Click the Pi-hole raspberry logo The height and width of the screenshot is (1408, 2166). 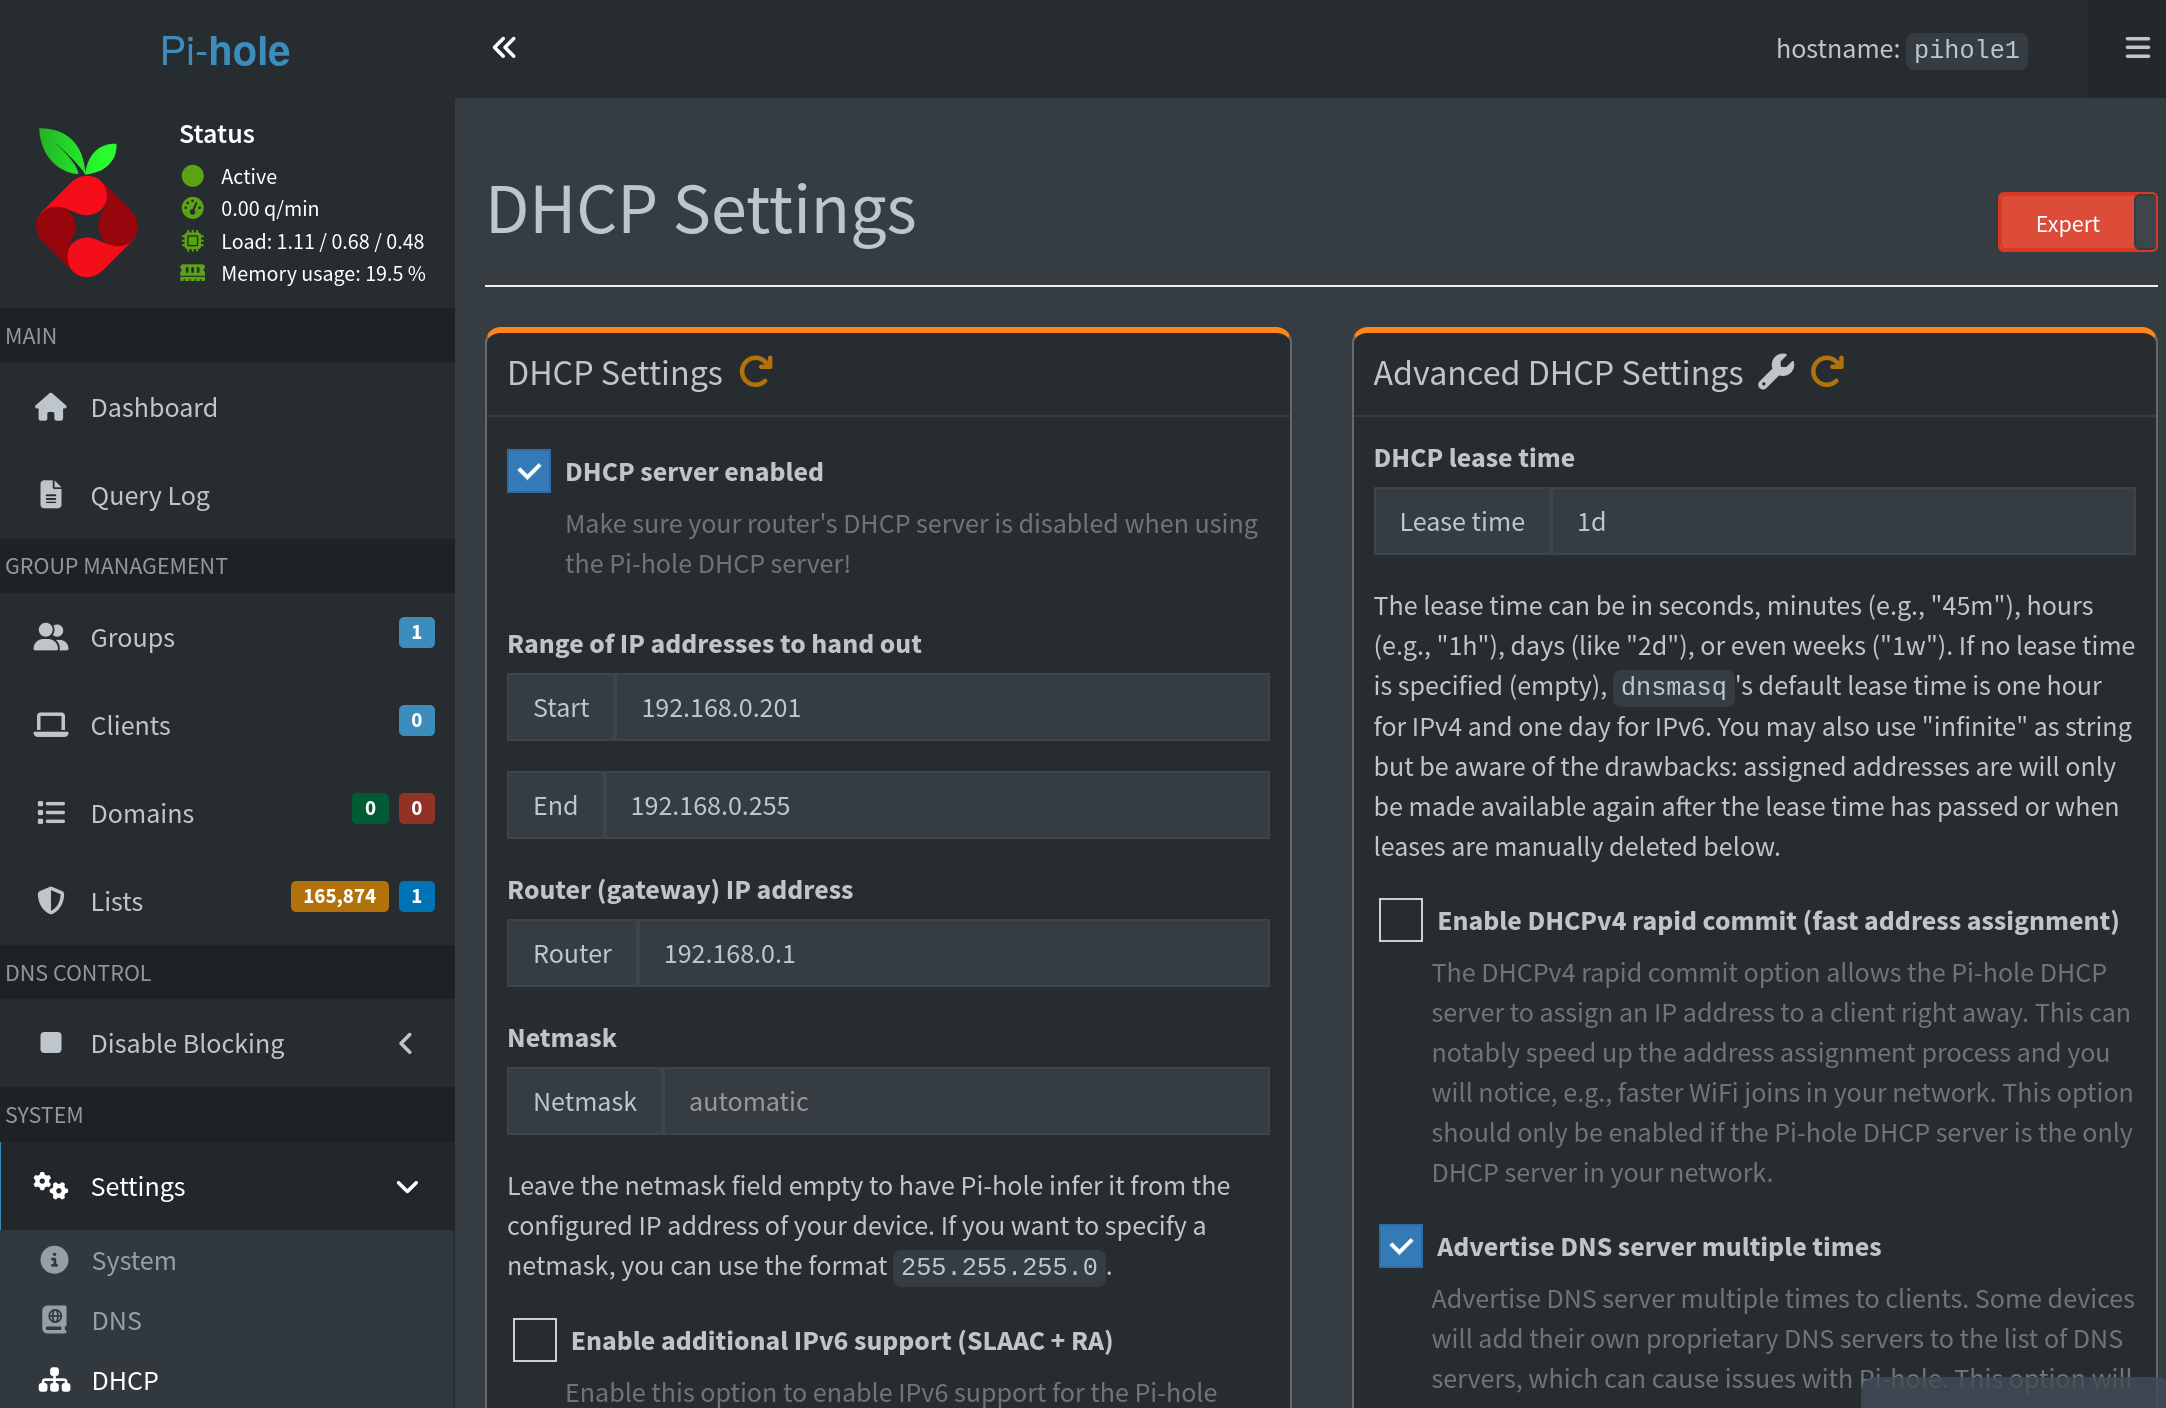[x=87, y=203]
